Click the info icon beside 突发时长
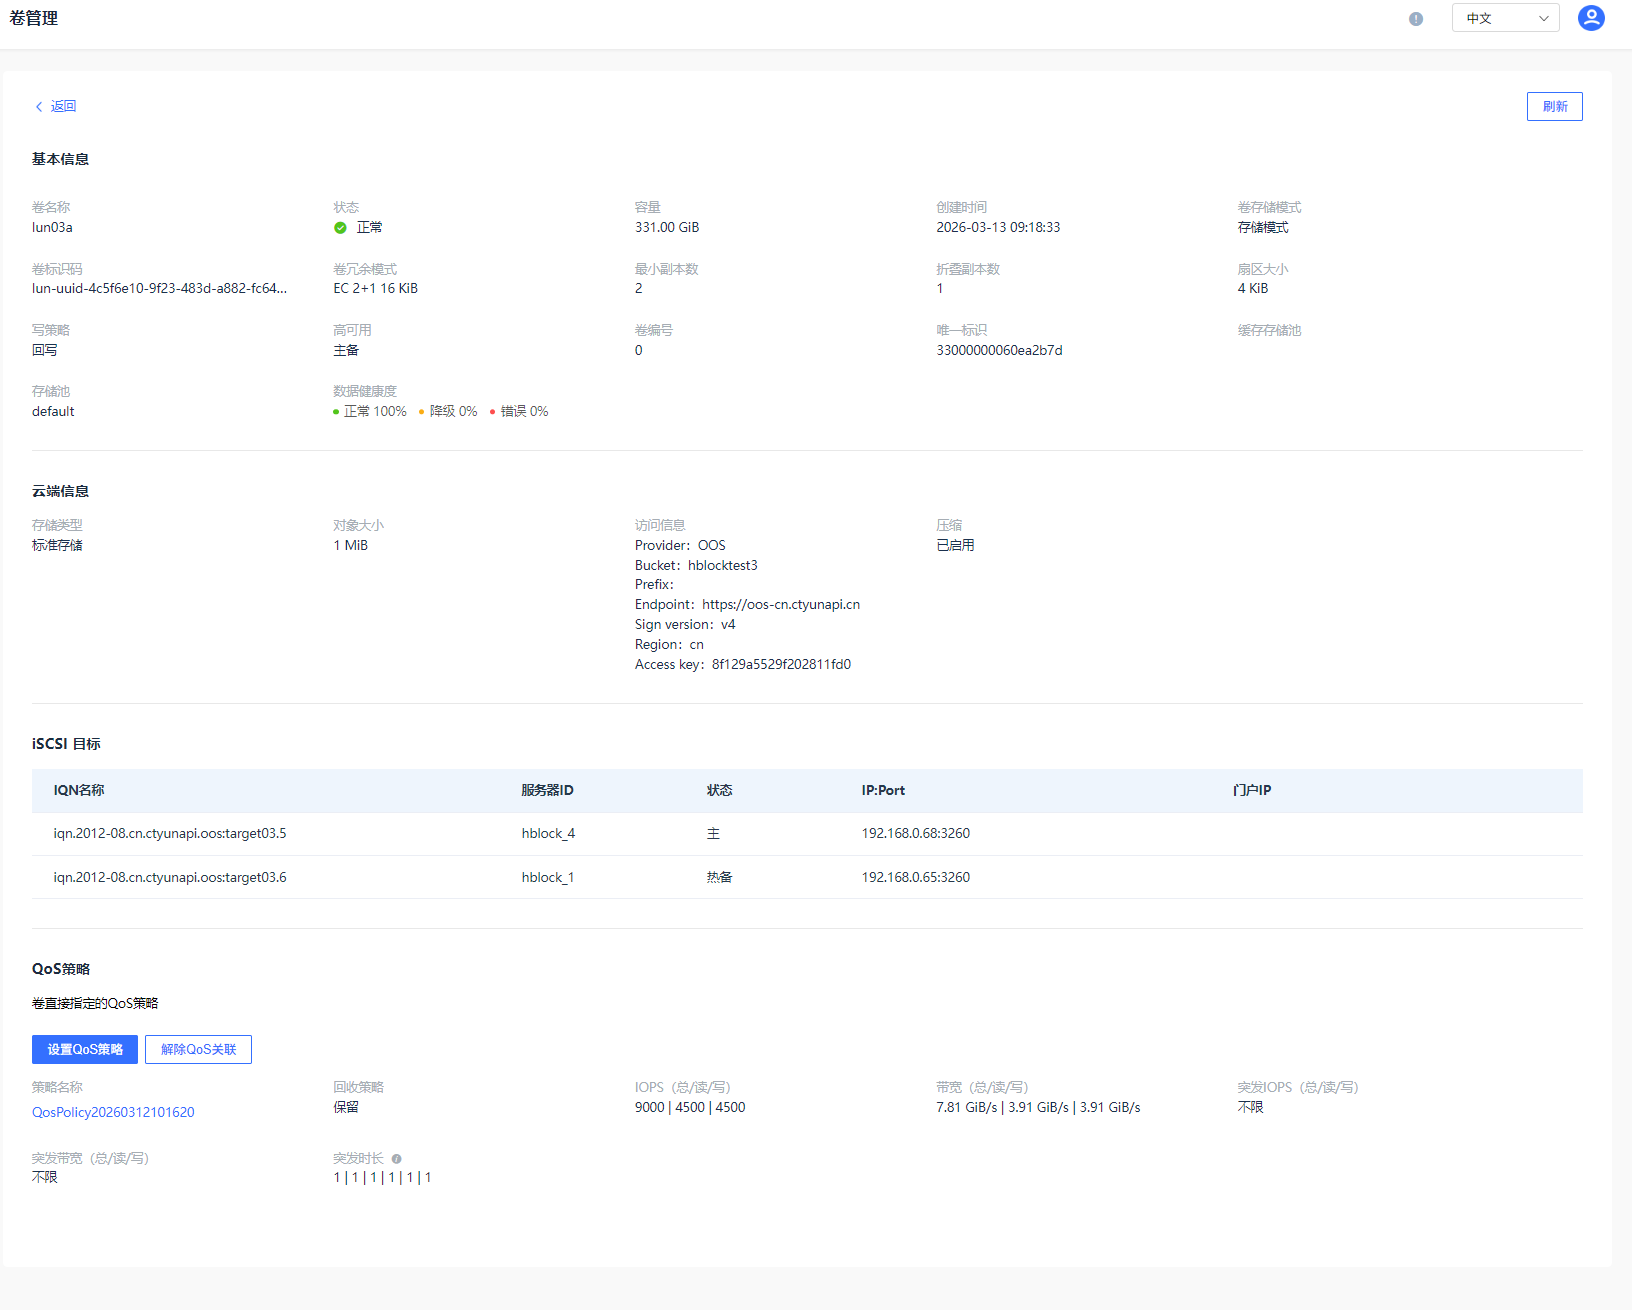The image size is (1632, 1310). (x=397, y=1159)
